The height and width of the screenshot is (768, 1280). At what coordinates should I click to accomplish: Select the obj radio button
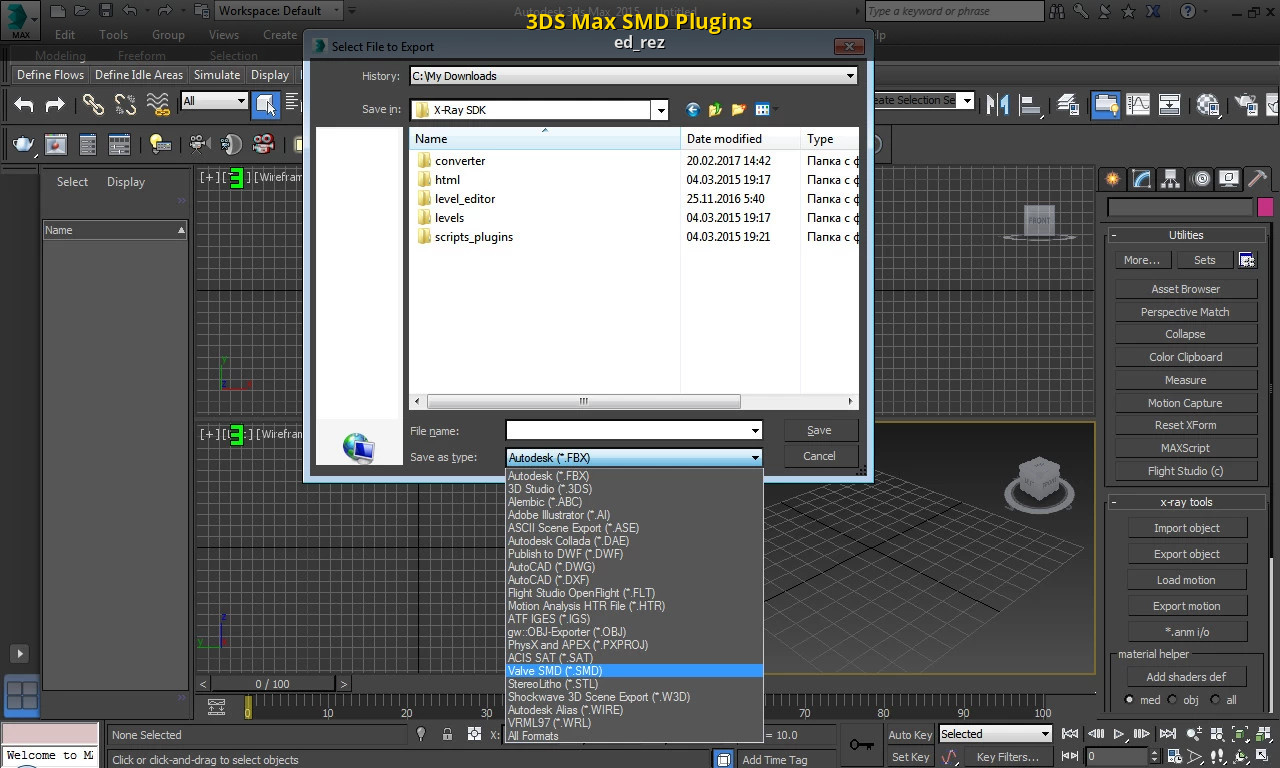1173,700
